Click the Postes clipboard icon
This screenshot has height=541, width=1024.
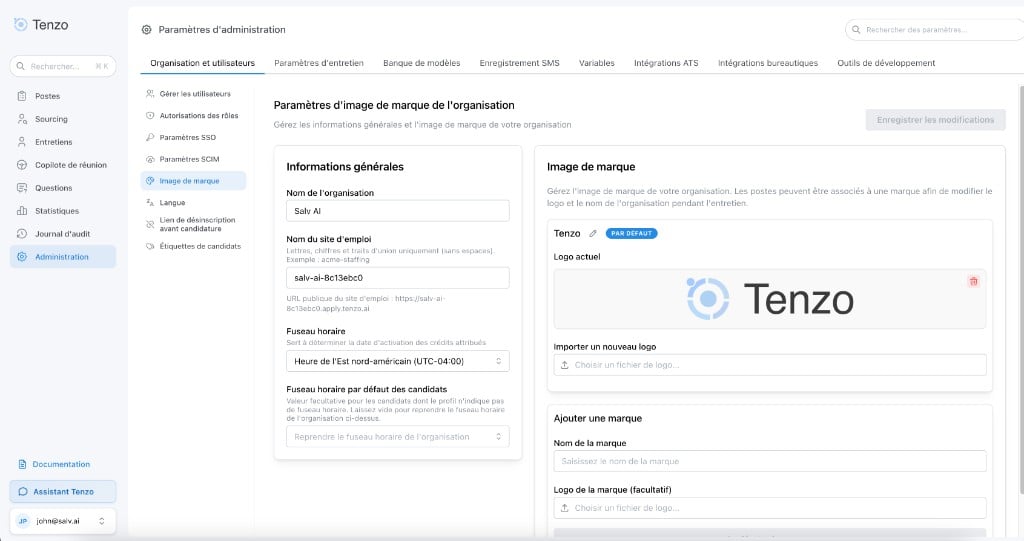[22, 96]
